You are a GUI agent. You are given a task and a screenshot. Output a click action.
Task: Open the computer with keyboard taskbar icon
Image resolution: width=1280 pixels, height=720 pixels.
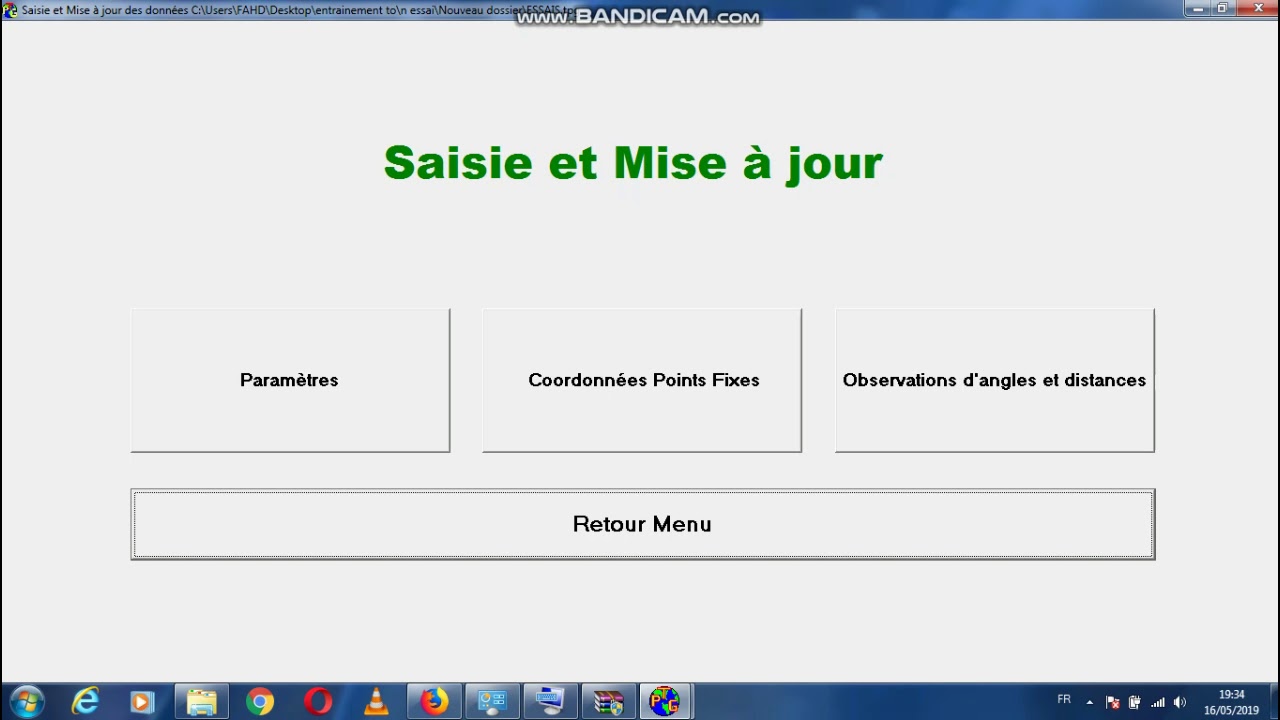click(x=550, y=702)
